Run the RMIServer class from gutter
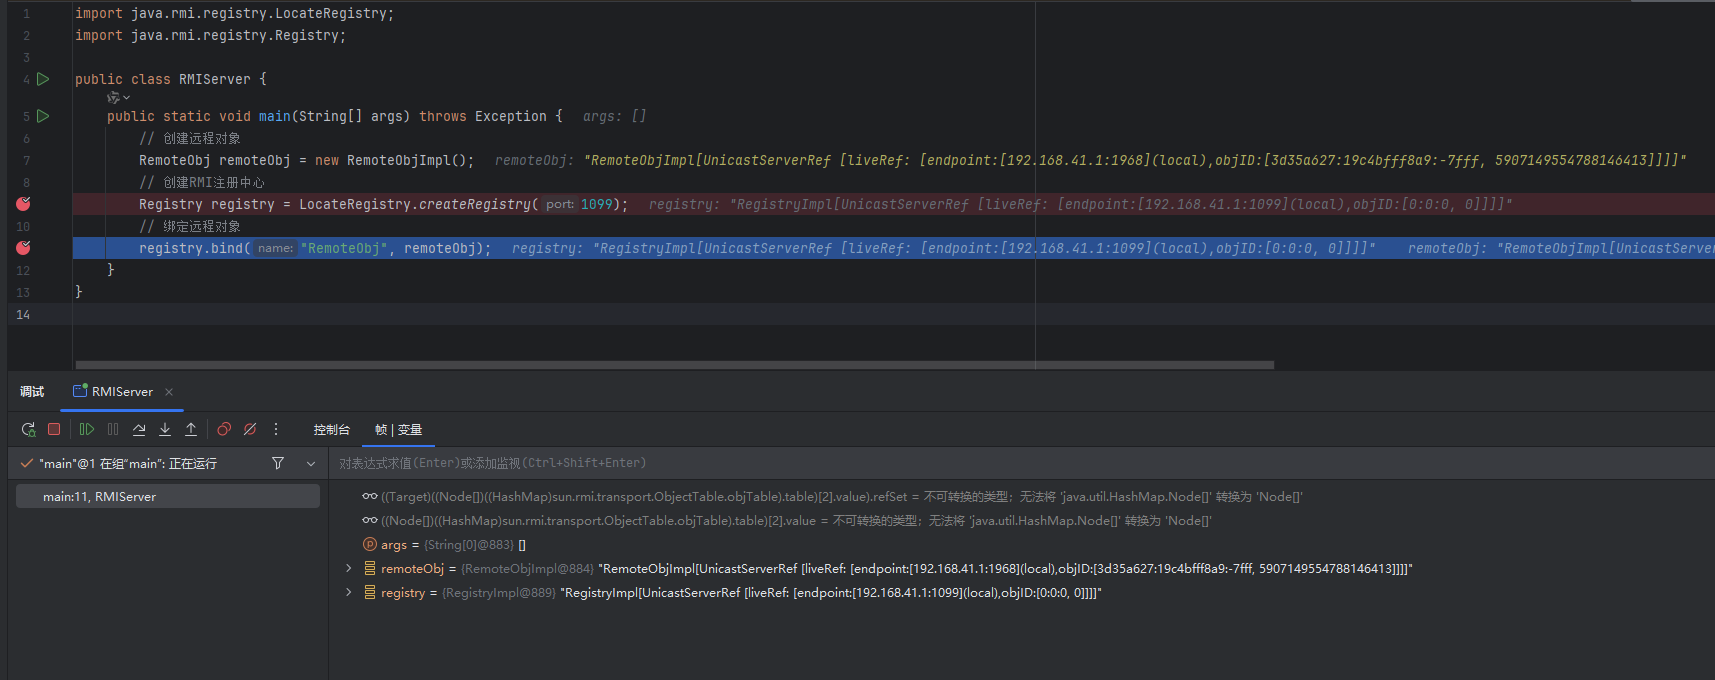Image resolution: width=1715 pixels, height=680 pixels. pyautogui.click(x=43, y=79)
